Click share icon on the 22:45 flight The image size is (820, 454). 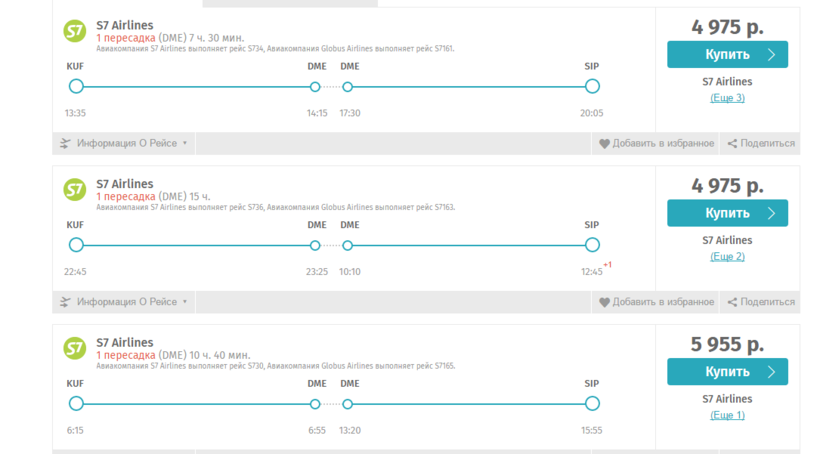pyautogui.click(x=732, y=302)
